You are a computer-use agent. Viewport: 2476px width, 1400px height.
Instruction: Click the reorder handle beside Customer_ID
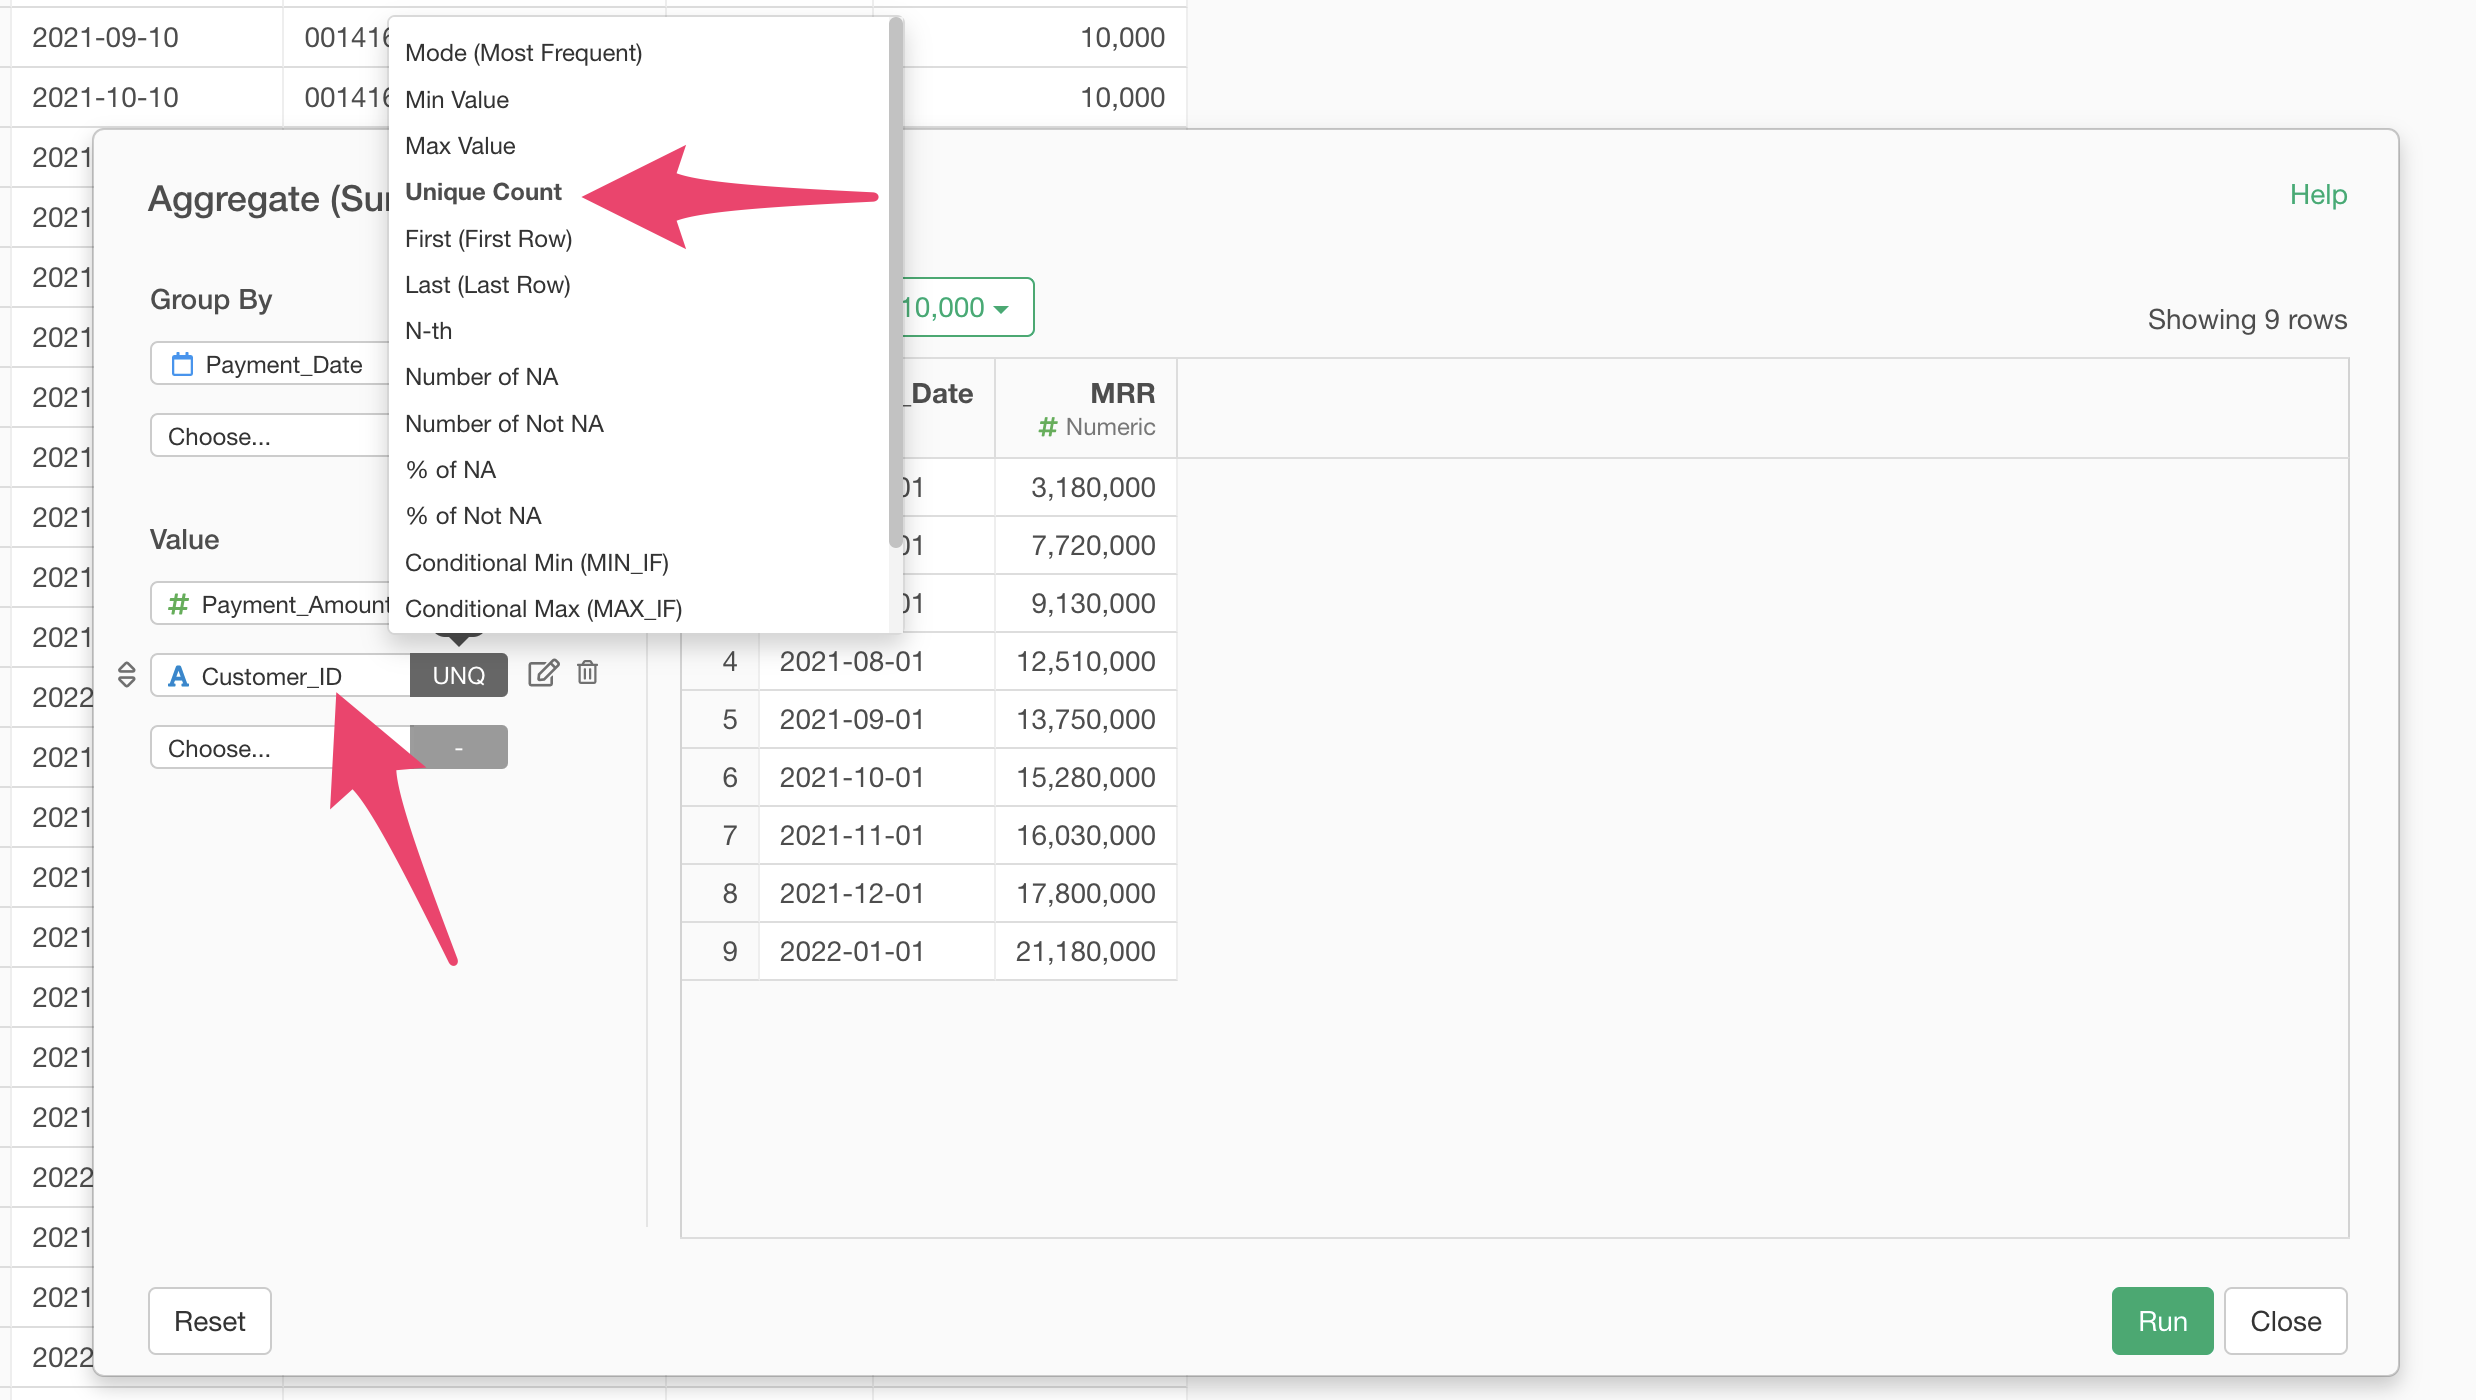tap(126, 675)
